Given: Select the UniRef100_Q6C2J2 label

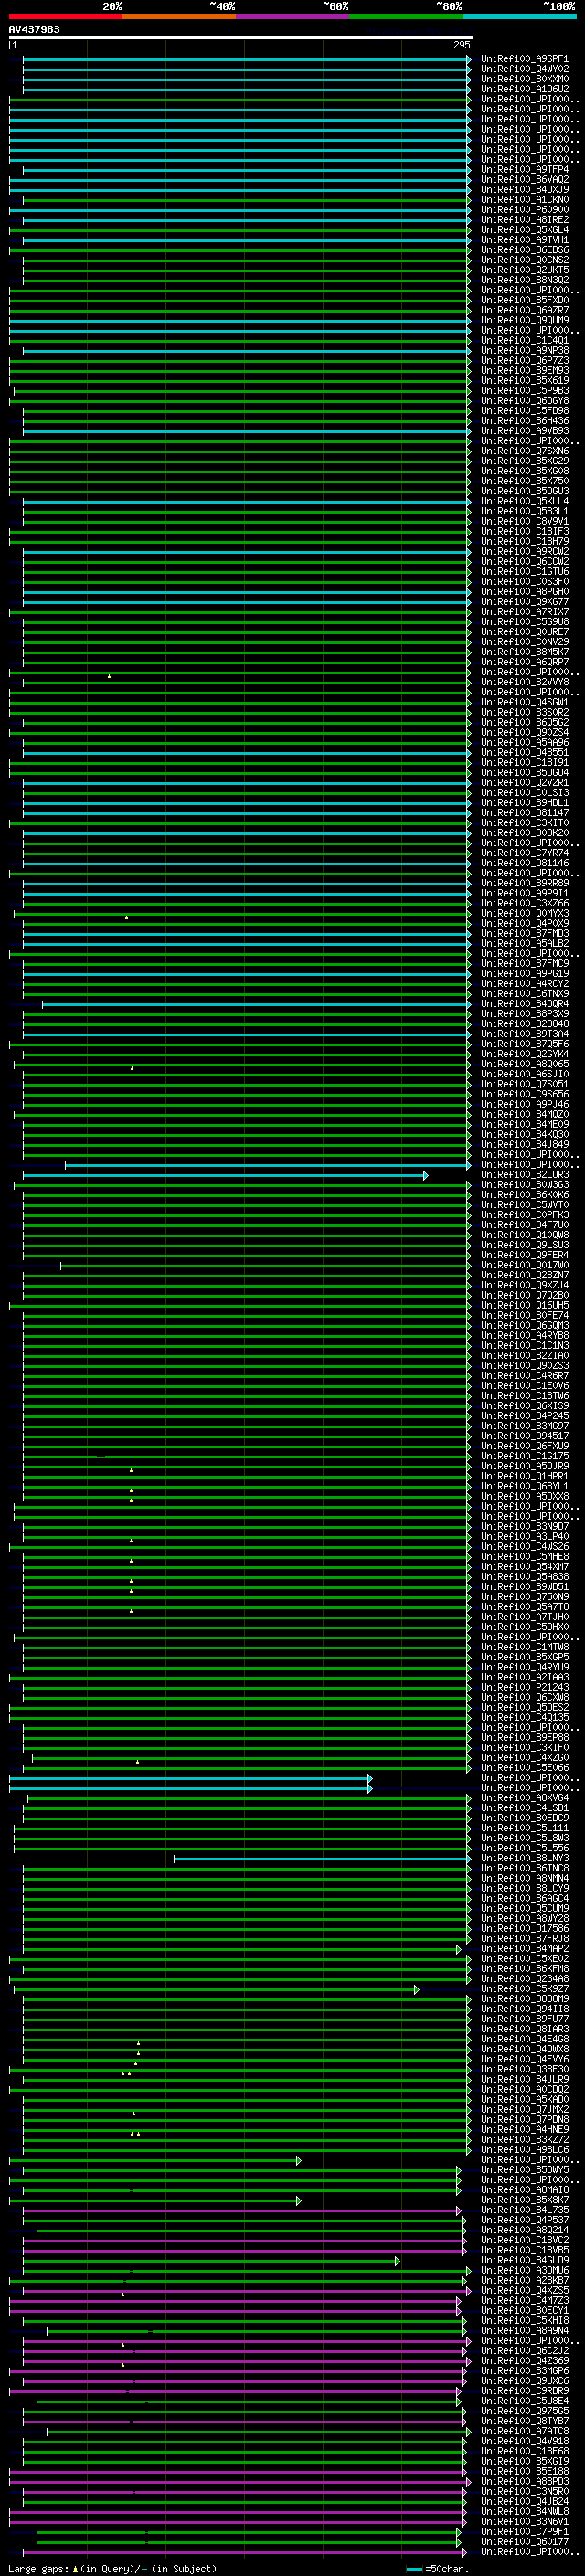Looking at the screenshot, I should coord(524,2351).
